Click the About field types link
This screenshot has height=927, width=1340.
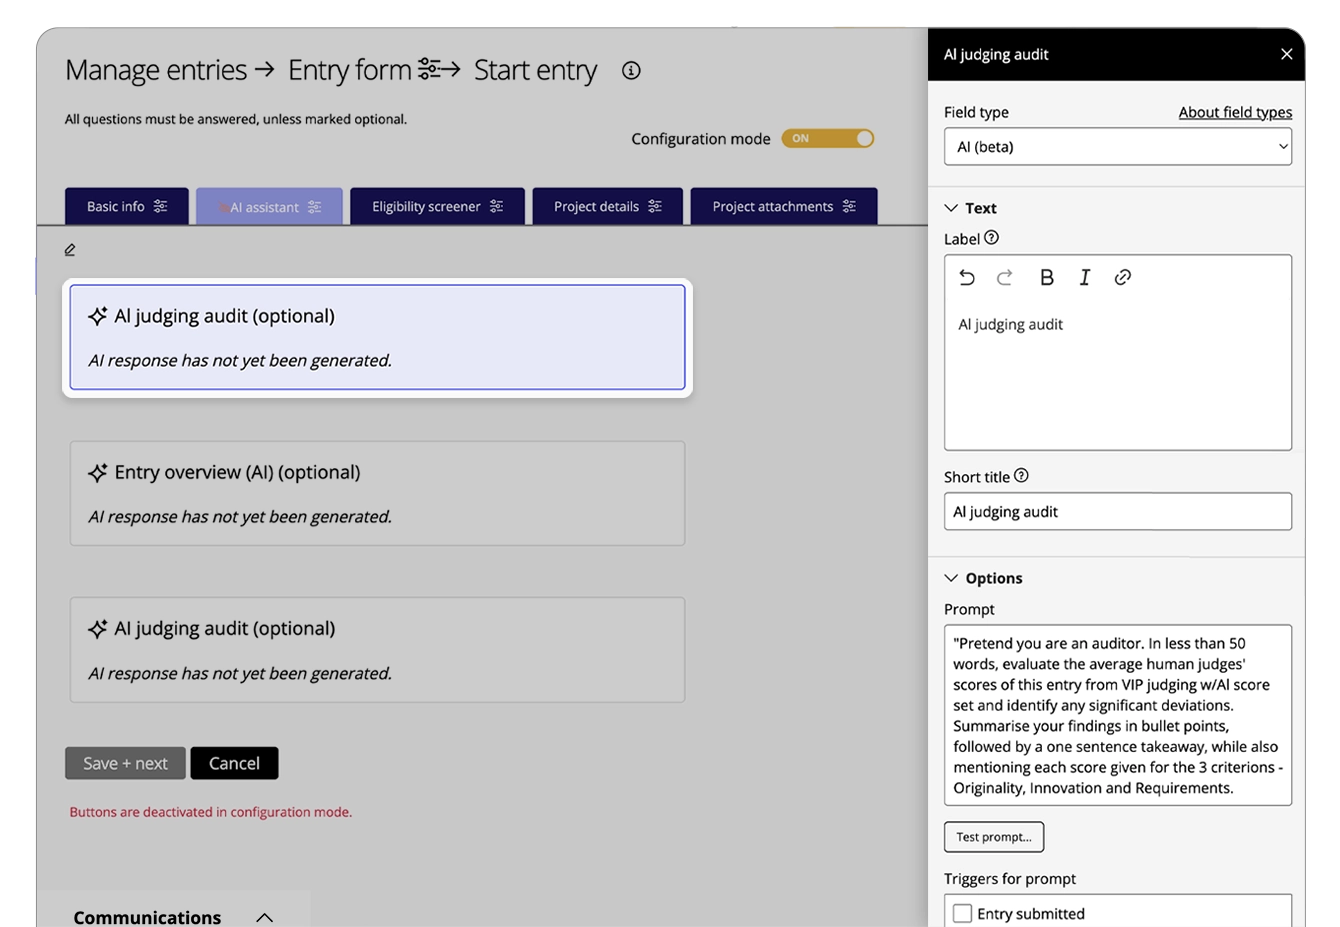(1235, 112)
